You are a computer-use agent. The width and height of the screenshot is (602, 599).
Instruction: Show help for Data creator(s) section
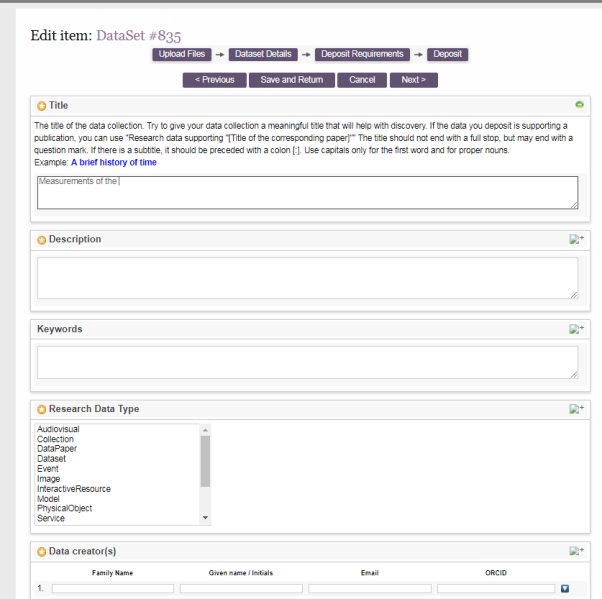pyautogui.click(x=576, y=551)
